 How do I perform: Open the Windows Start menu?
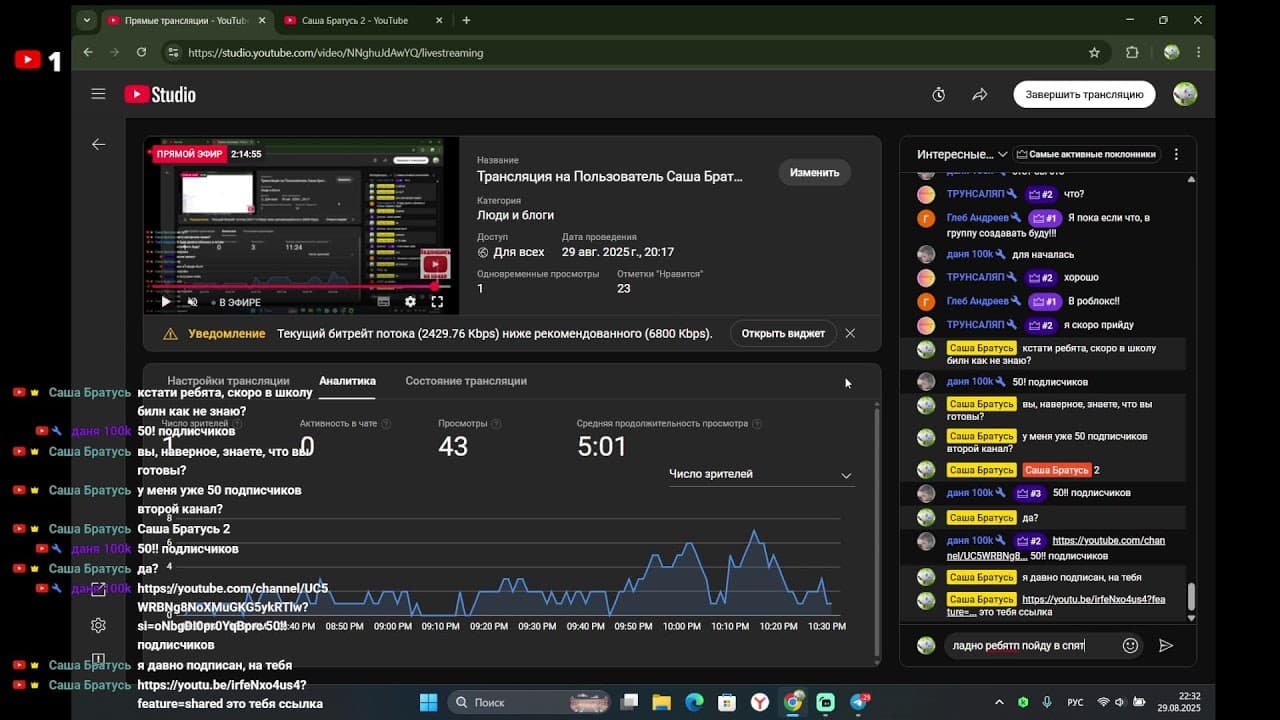pyautogui.click(x=428, y=702)
